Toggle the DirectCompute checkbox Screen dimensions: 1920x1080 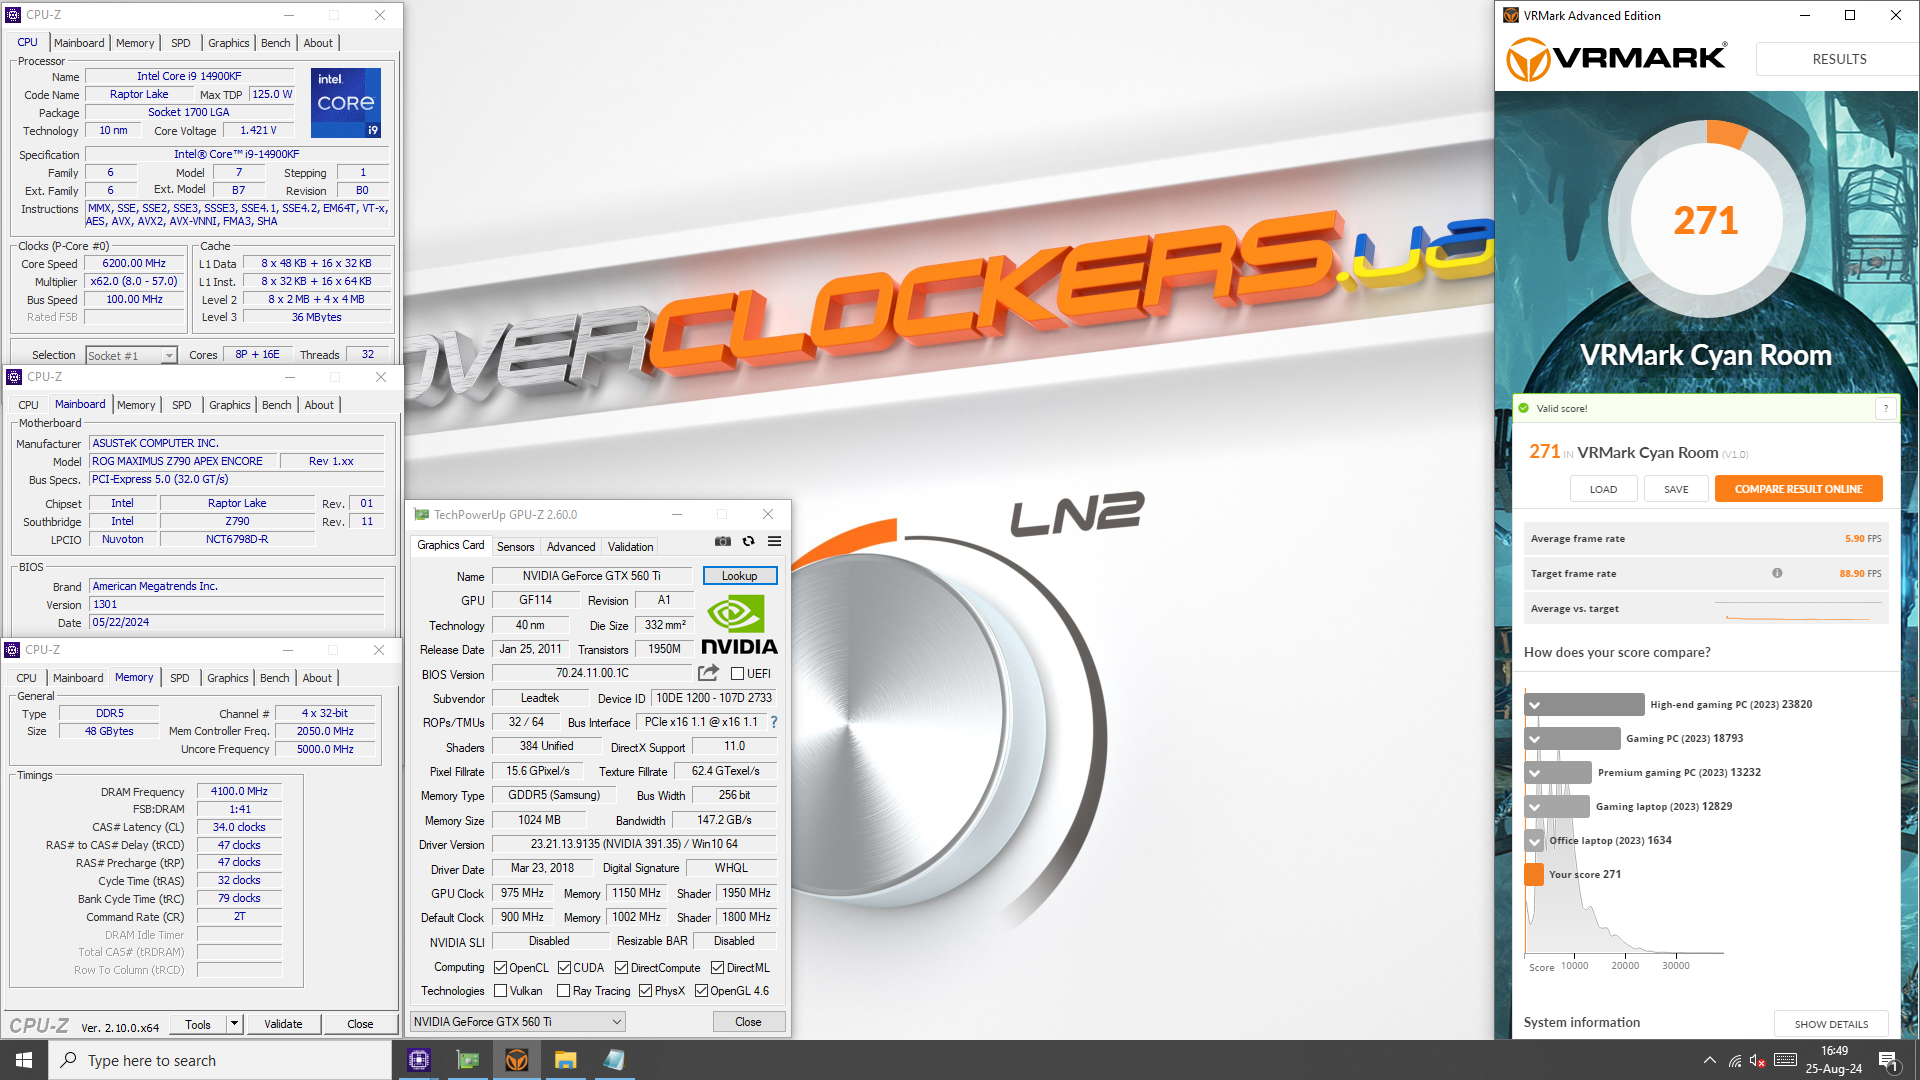621,968
